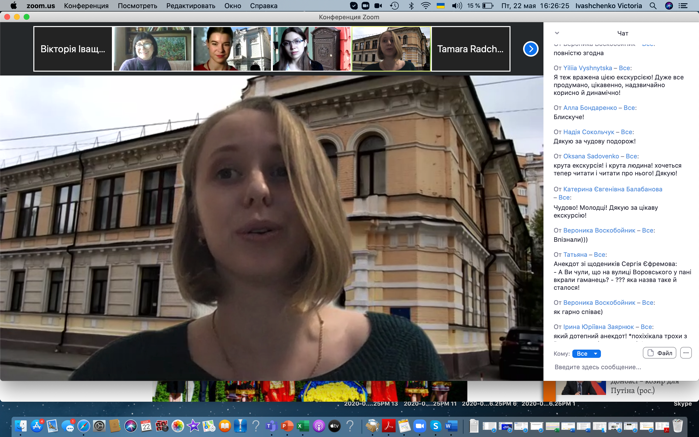Image resolution: width=699 pixels, height=437 pixels.
Task: Click chat message text 'Блискуче!'
Action: (x=568, y=117)
